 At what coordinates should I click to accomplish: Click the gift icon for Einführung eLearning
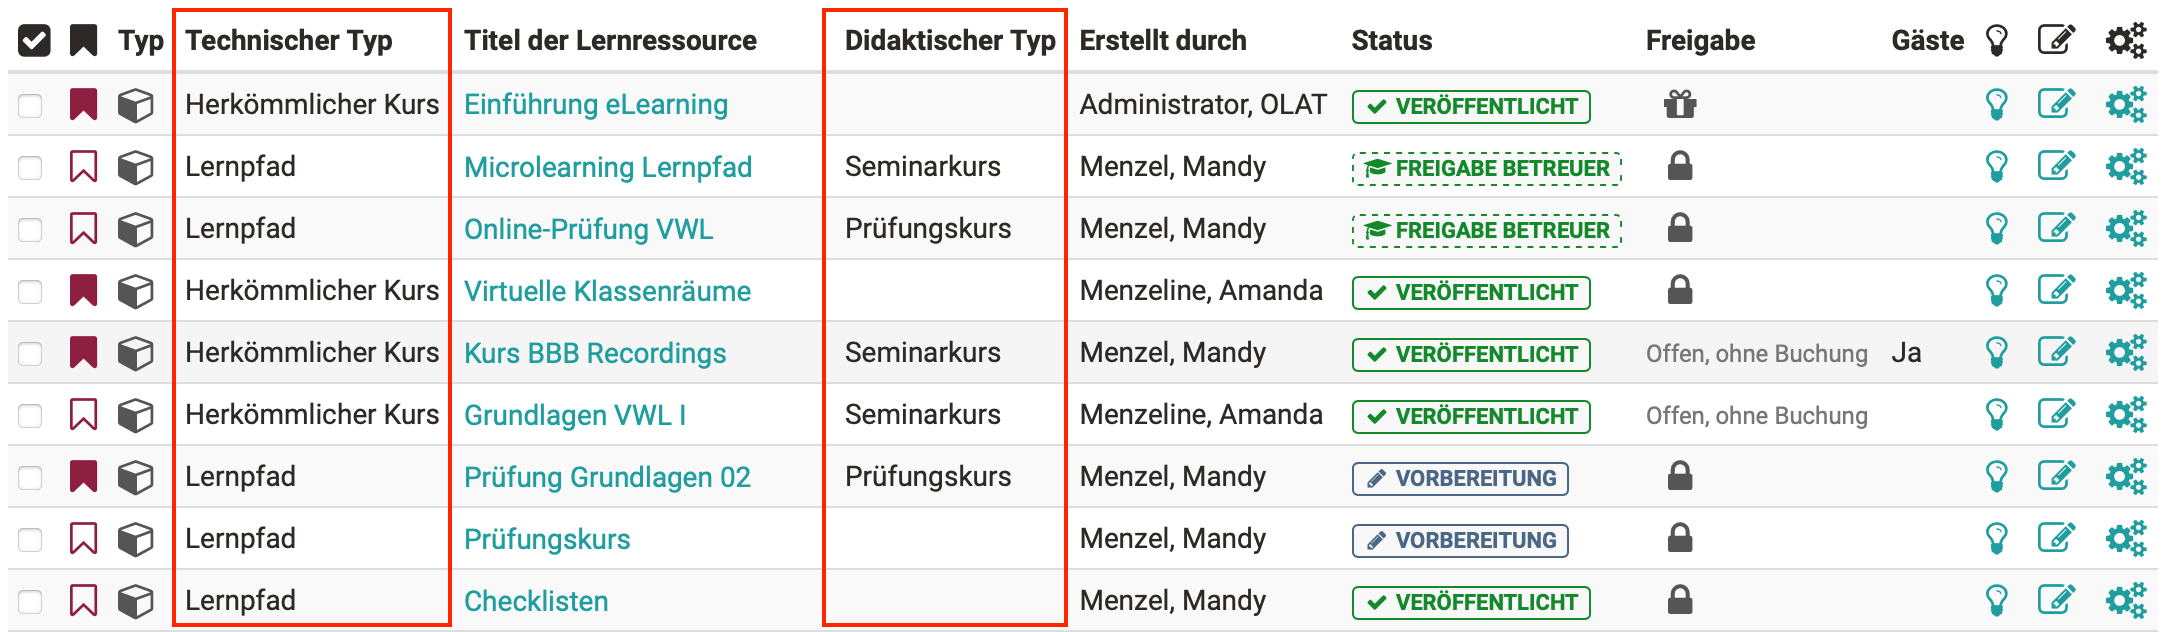pos(1680,104)
